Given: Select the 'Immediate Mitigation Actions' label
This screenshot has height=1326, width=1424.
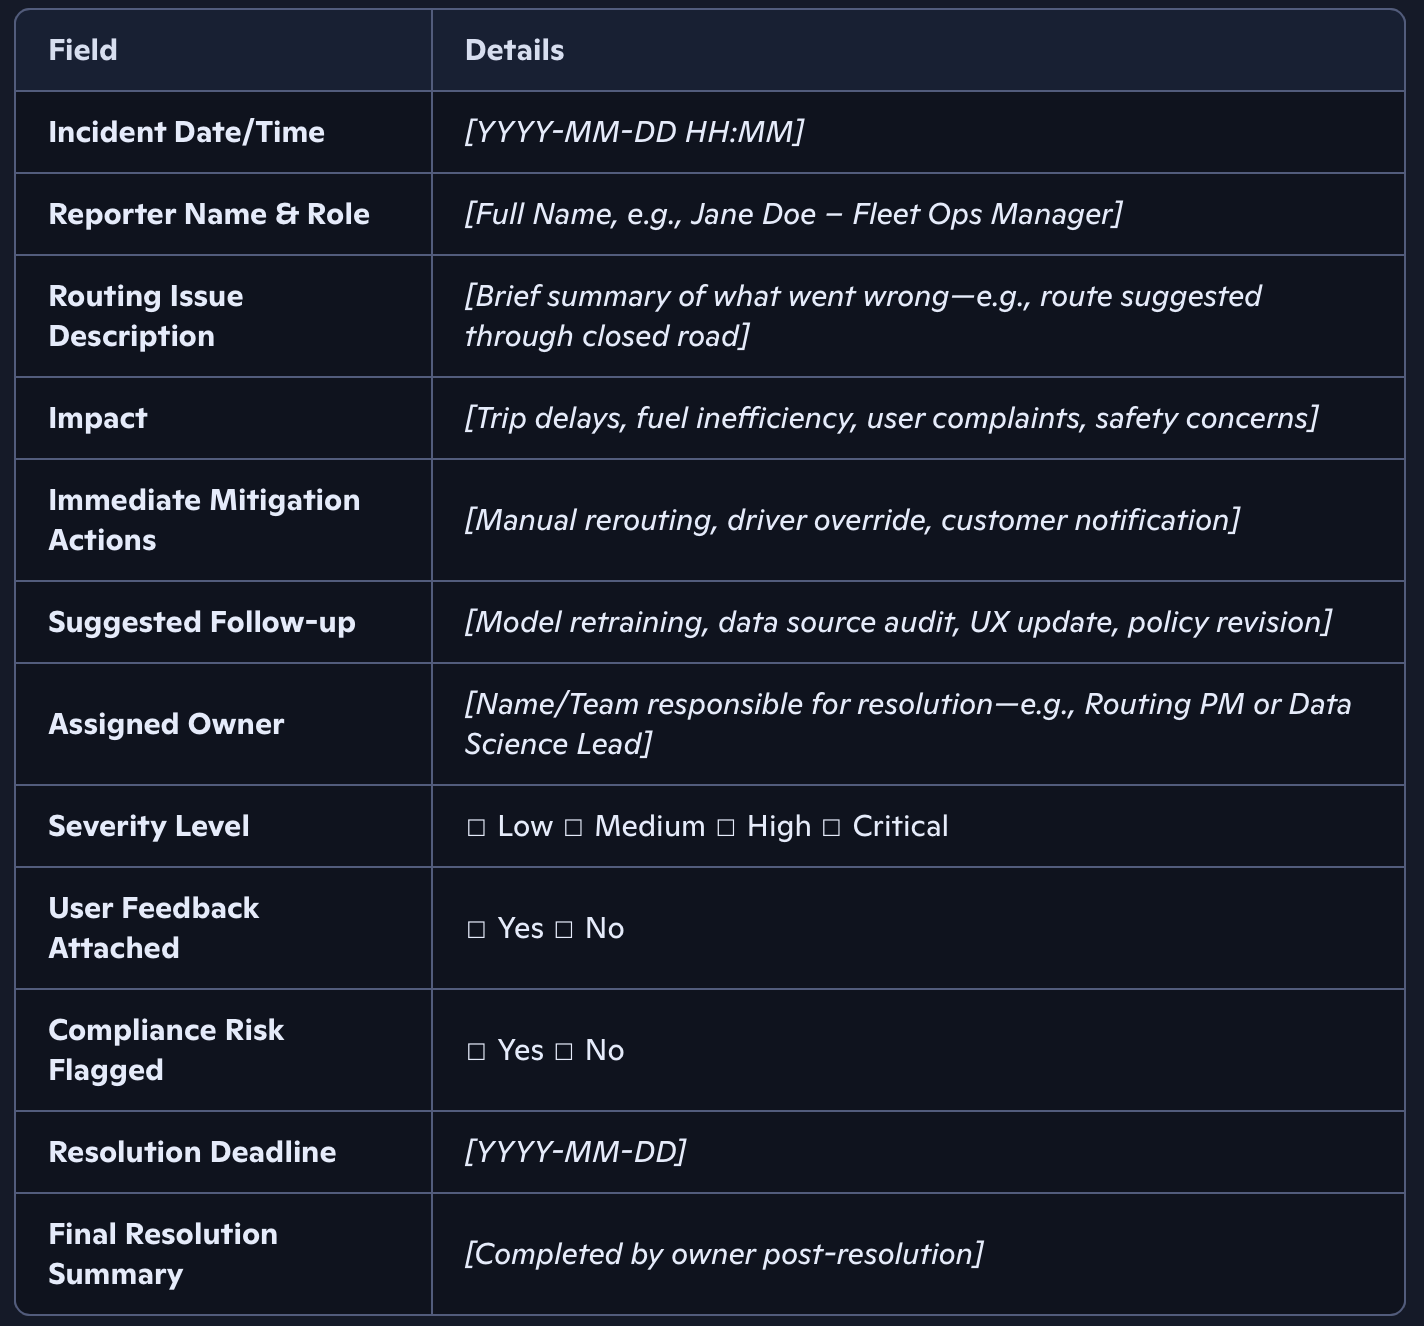Looking at the screenshot, I should click(x=204, y=520).
